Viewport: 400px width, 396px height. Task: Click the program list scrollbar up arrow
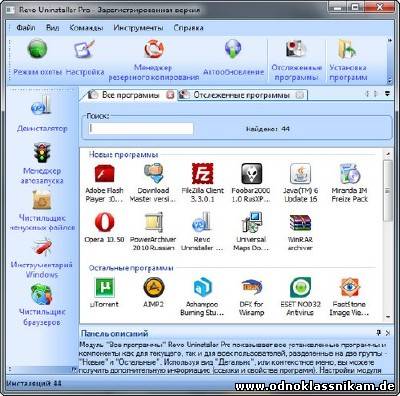point(387,154)
